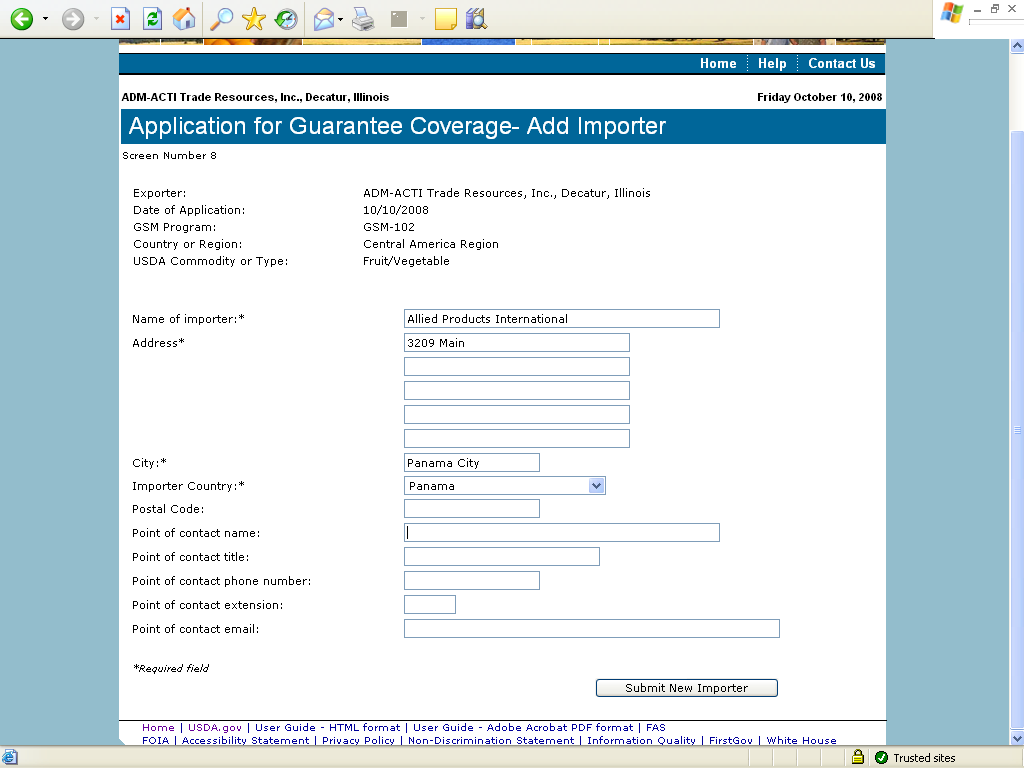Open the Information Quality link

[641, 741]
